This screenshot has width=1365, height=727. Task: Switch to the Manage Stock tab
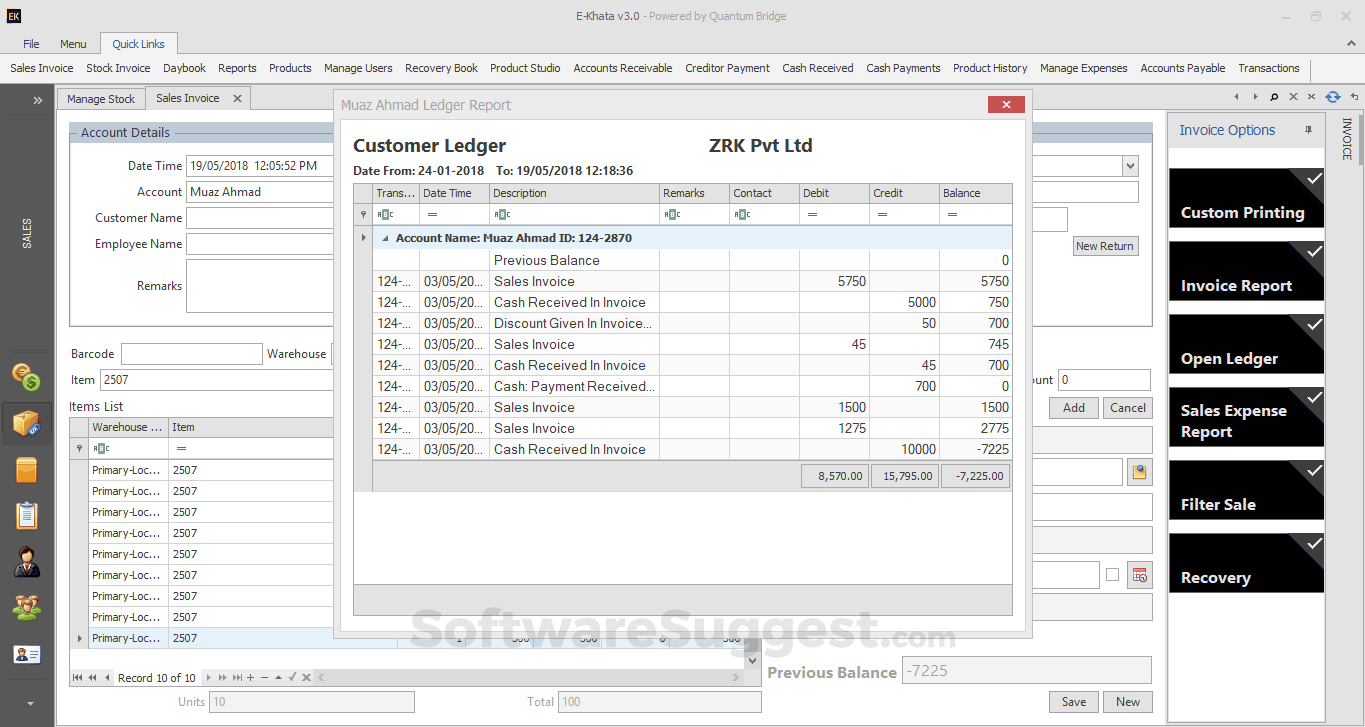(100, 98)
